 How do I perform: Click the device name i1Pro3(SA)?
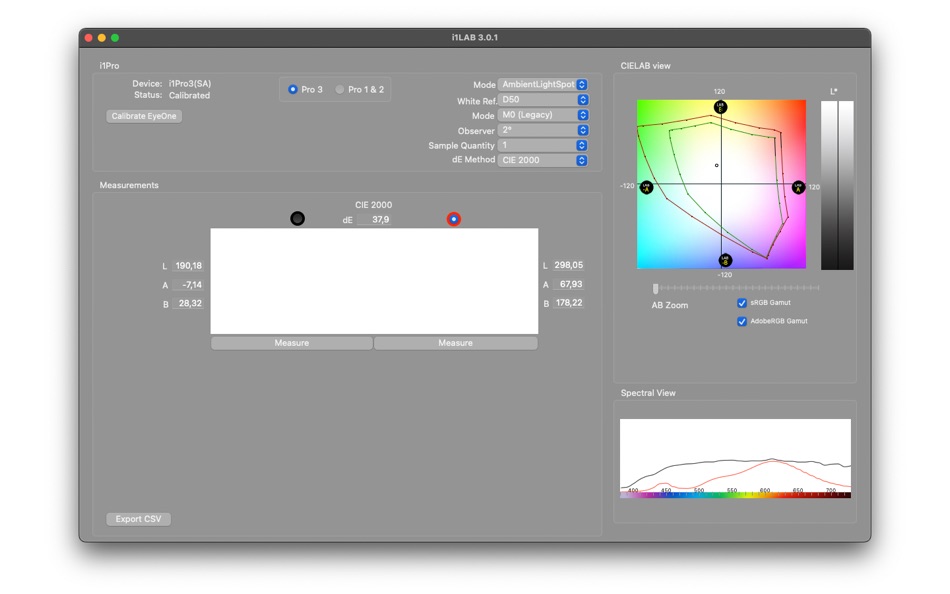click(190, 84)
